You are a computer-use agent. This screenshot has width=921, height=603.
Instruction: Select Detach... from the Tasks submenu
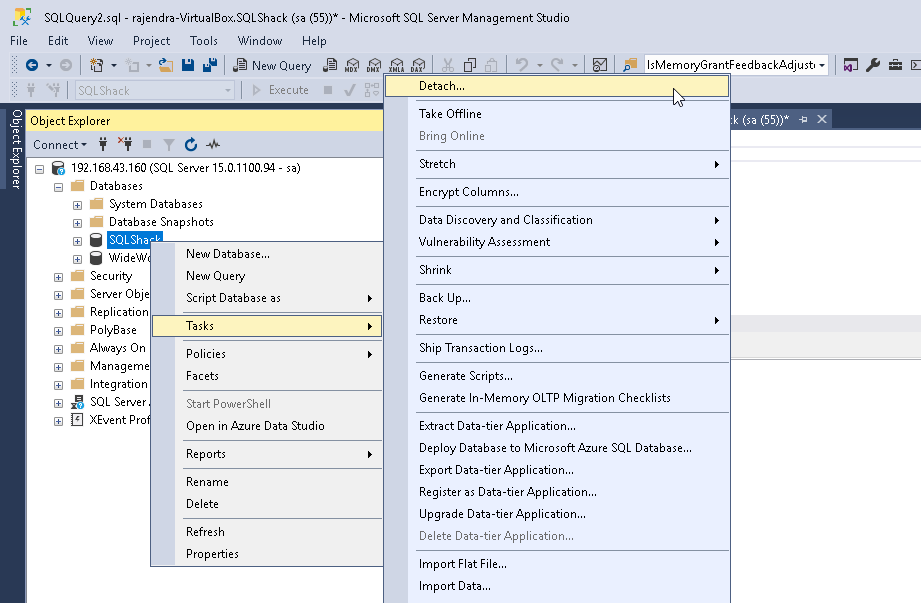441,86
